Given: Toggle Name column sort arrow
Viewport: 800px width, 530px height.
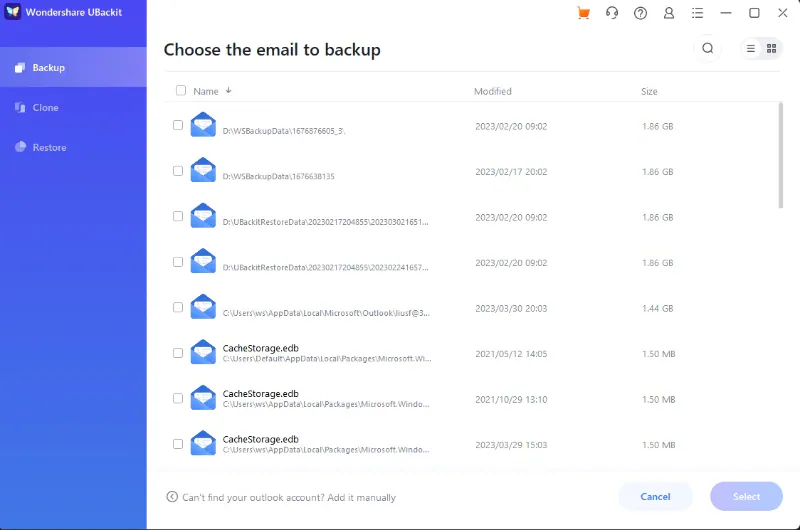Looking at the screenshot, I should click(x=229, y=90).
